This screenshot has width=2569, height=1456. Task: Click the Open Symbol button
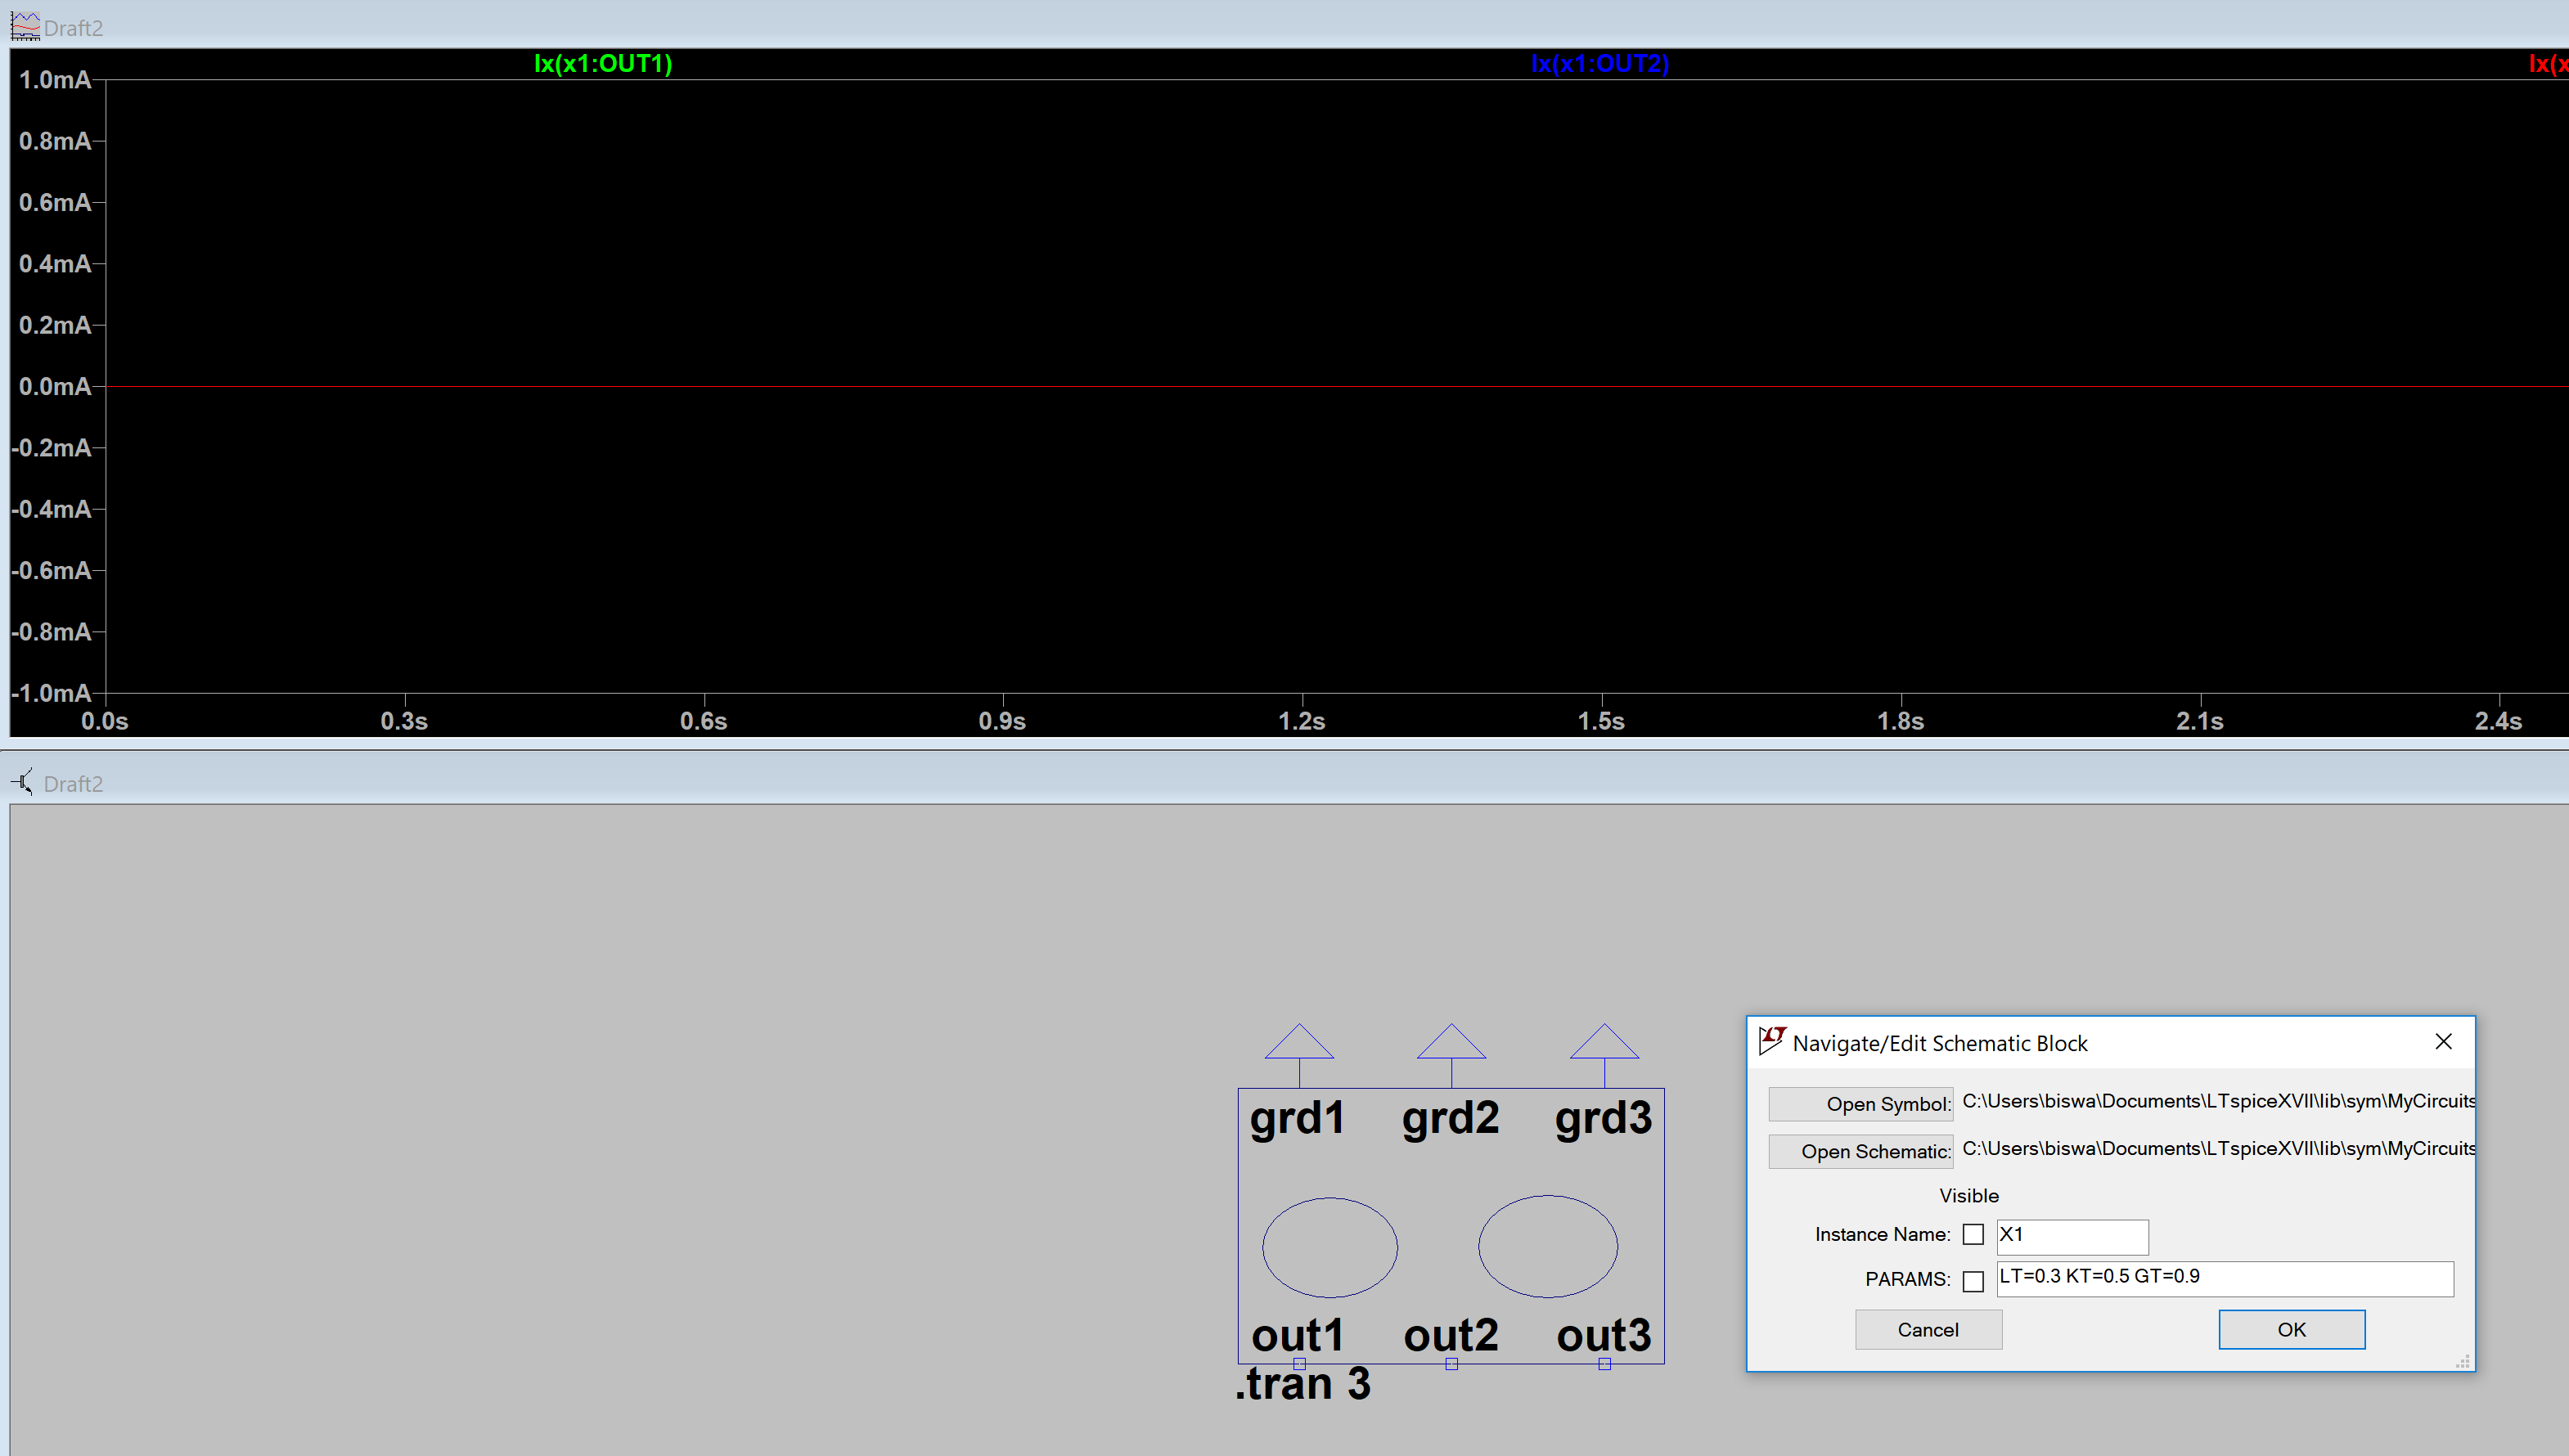[1860, 1104]
